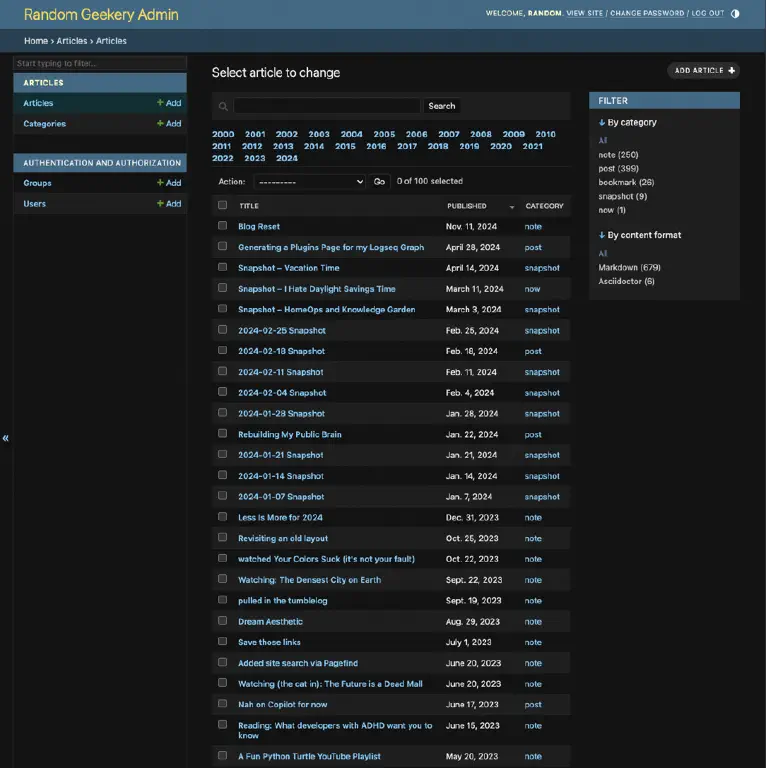The height and width of the screenshot is (768, 766).
Task: Filter articles by year 2015
Action: click(345, 146)
